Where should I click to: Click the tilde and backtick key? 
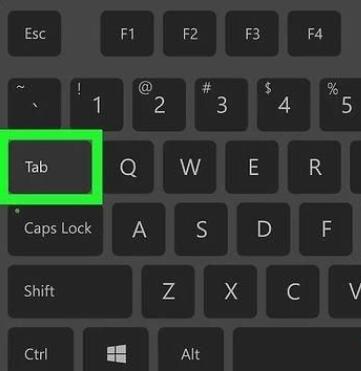pyautogui.click(x=35, y=104)
